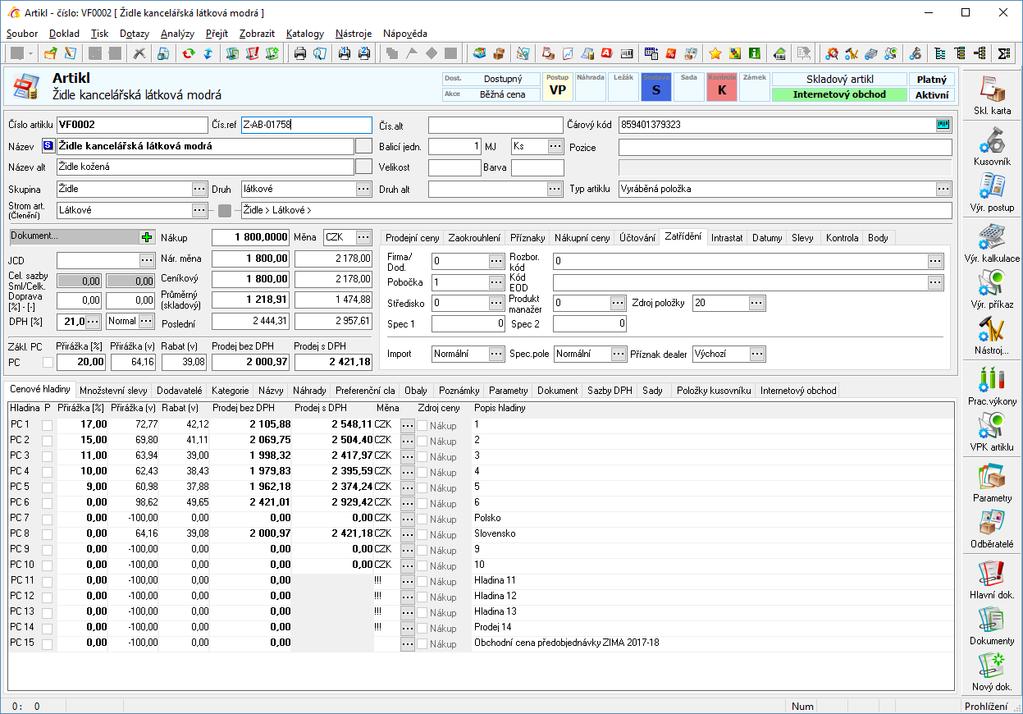Toggle the P checkbox in row PC 8

point(47,534)
